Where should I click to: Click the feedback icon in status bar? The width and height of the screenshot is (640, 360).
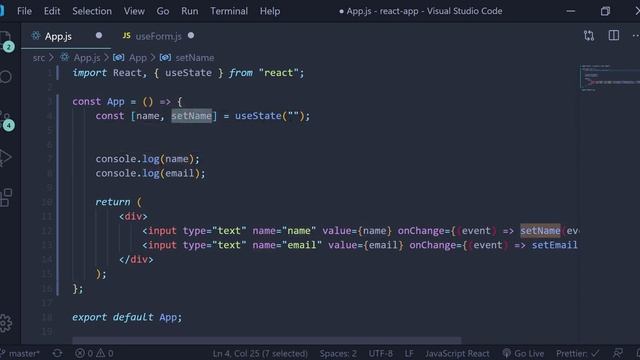point(618,353)
